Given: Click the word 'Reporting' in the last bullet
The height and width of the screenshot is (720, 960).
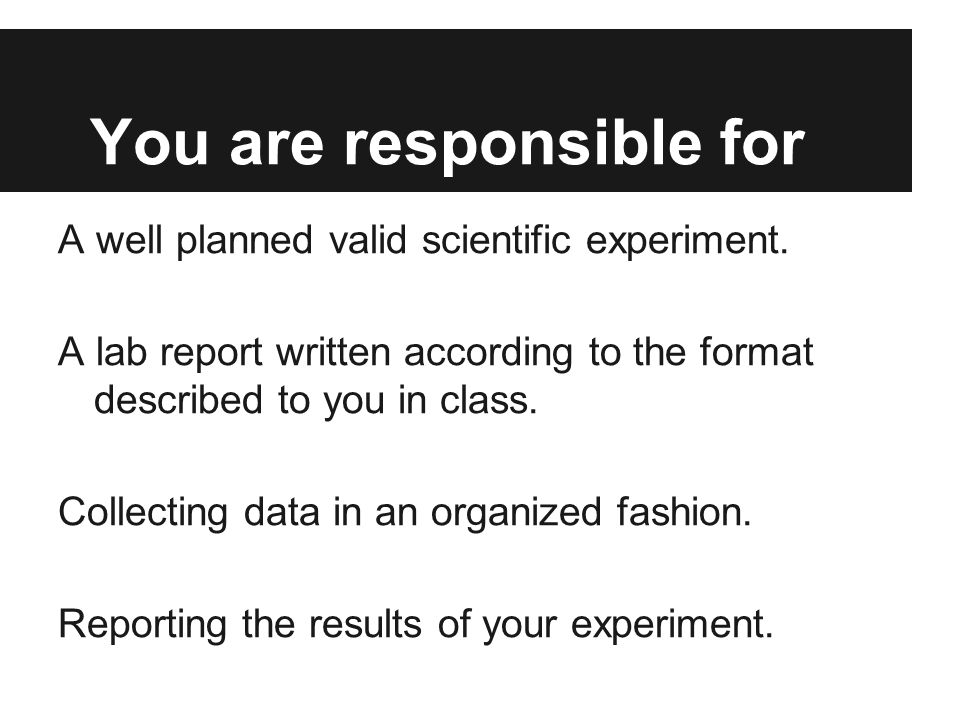Looking at the screenshot, I should 143,625.
